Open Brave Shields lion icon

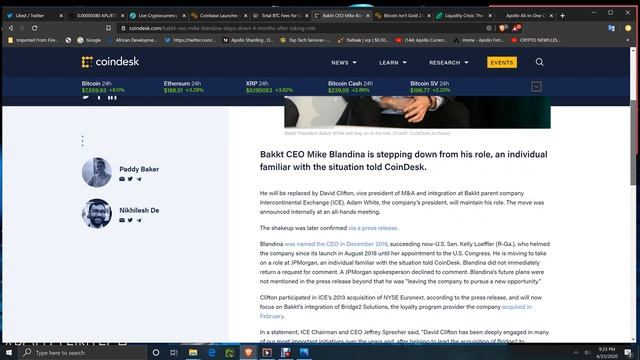point(502,28)
